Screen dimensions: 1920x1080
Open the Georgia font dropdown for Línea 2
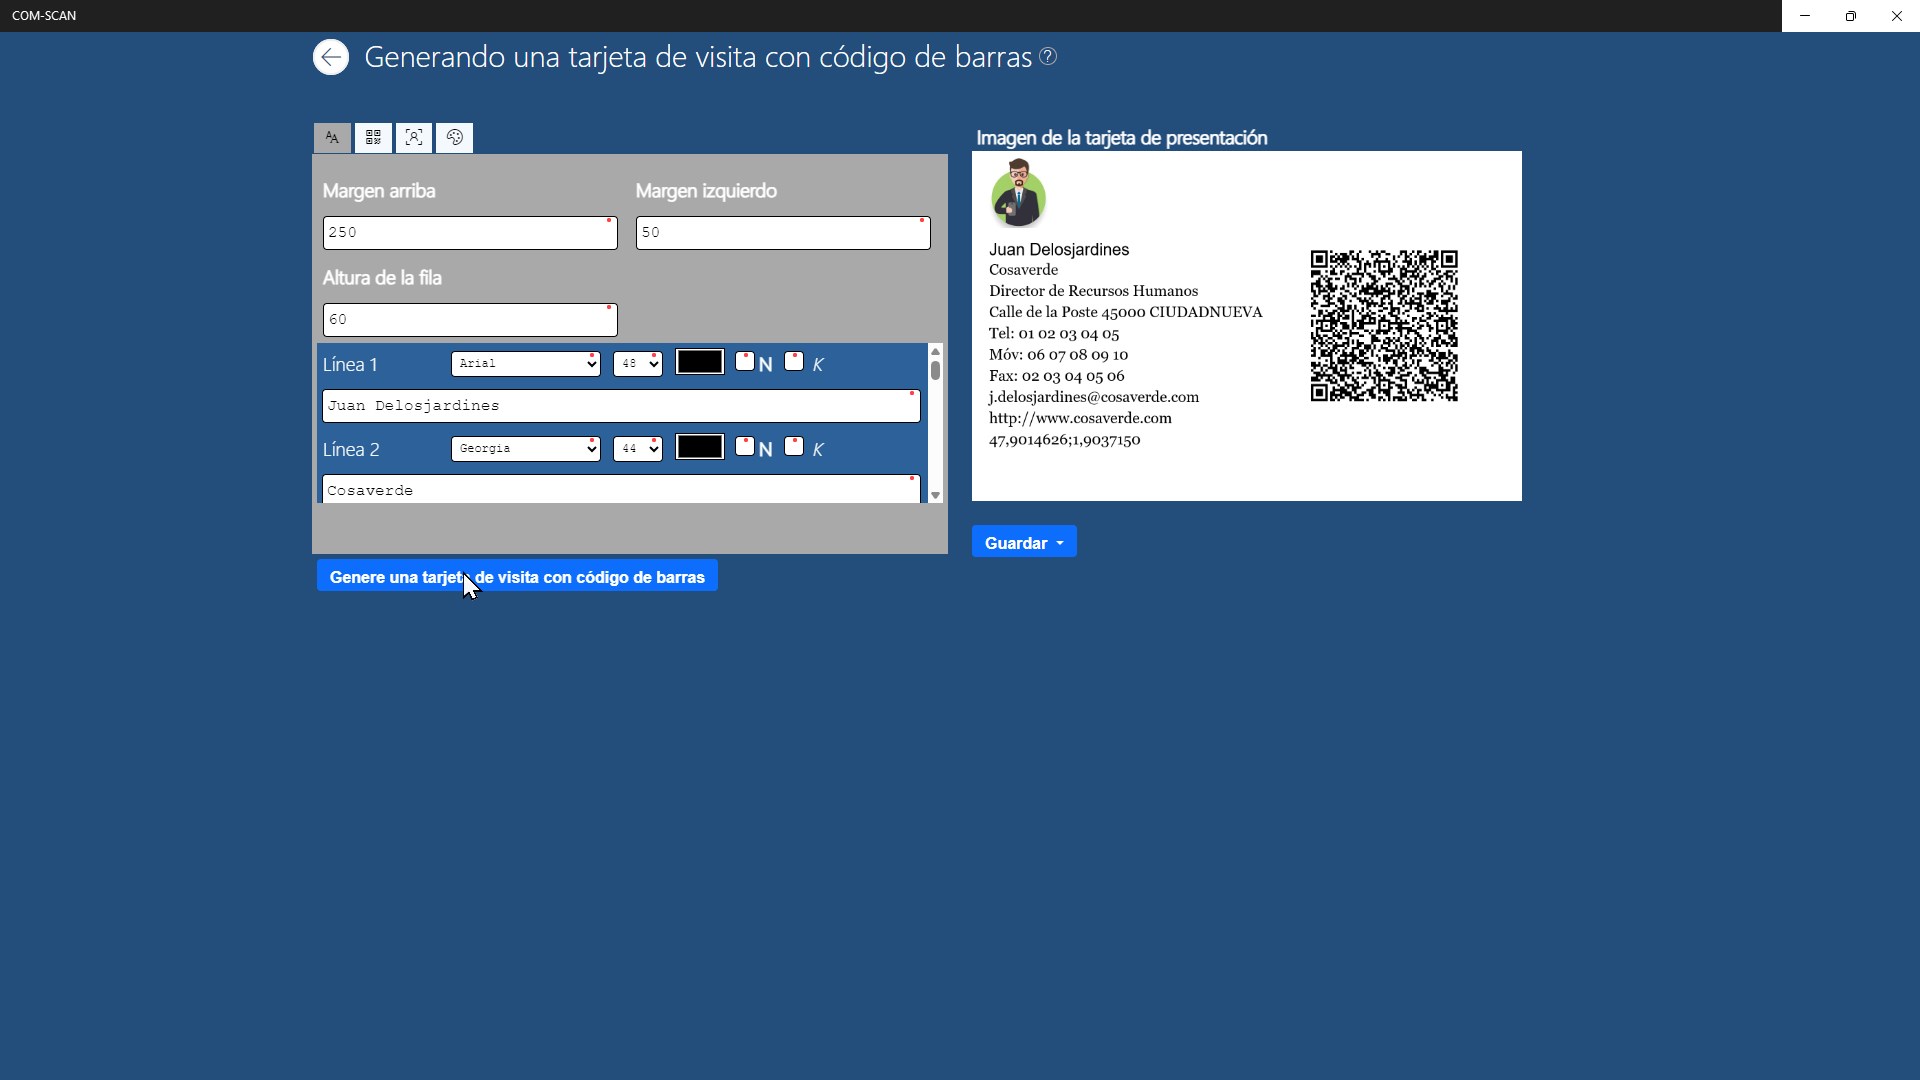525,449
